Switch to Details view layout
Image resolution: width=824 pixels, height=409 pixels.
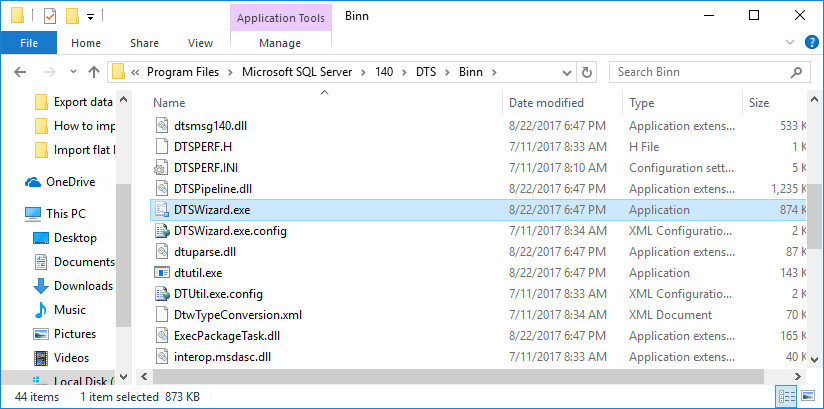coord(786,396)
